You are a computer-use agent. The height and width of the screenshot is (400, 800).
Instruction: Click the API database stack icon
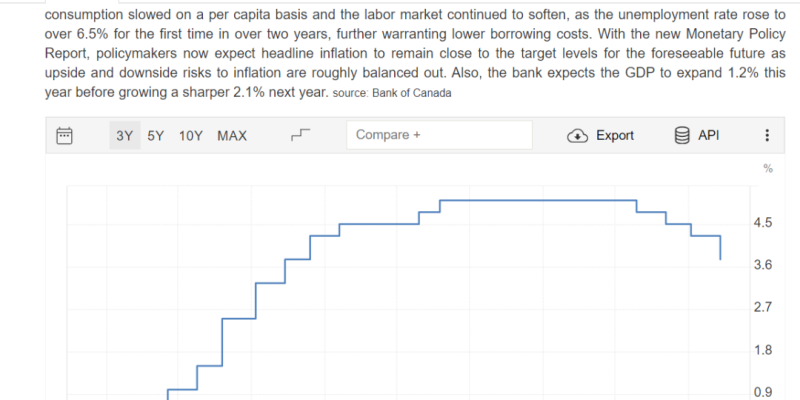[x=683, y=136]
